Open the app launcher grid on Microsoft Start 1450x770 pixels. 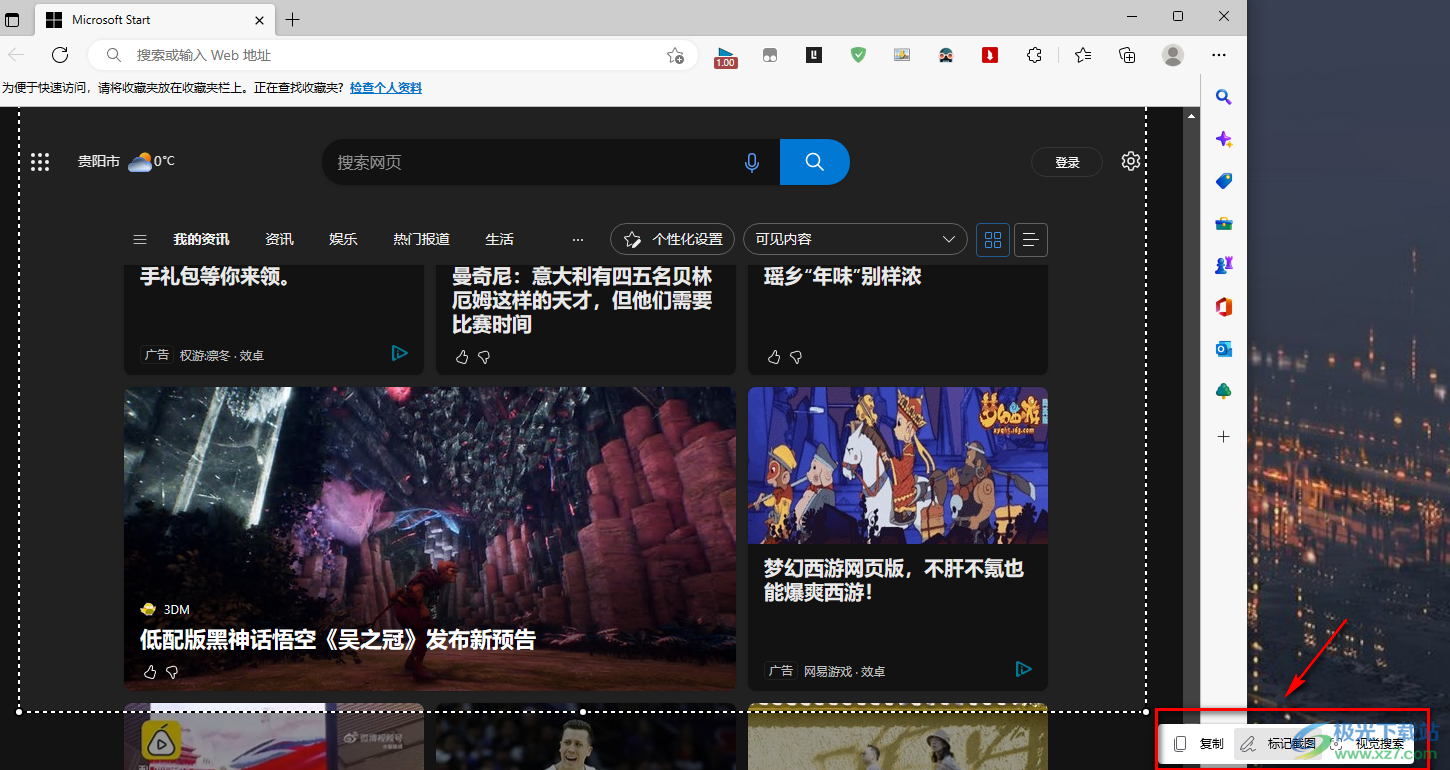[40, 162]
